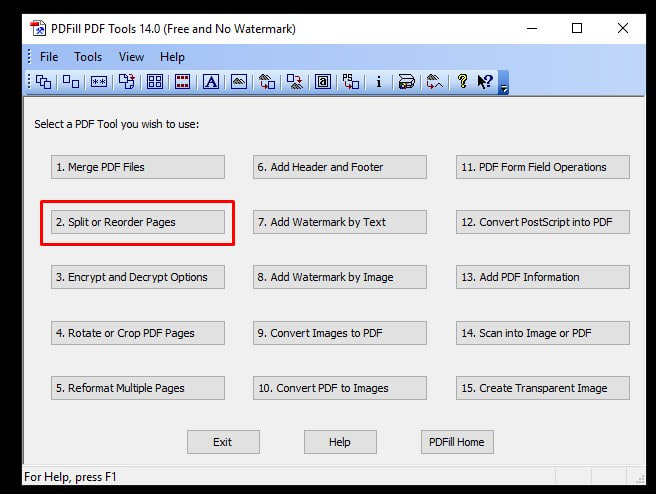Click the Scan into Image toolbar icon

click(x=406, y=82)
